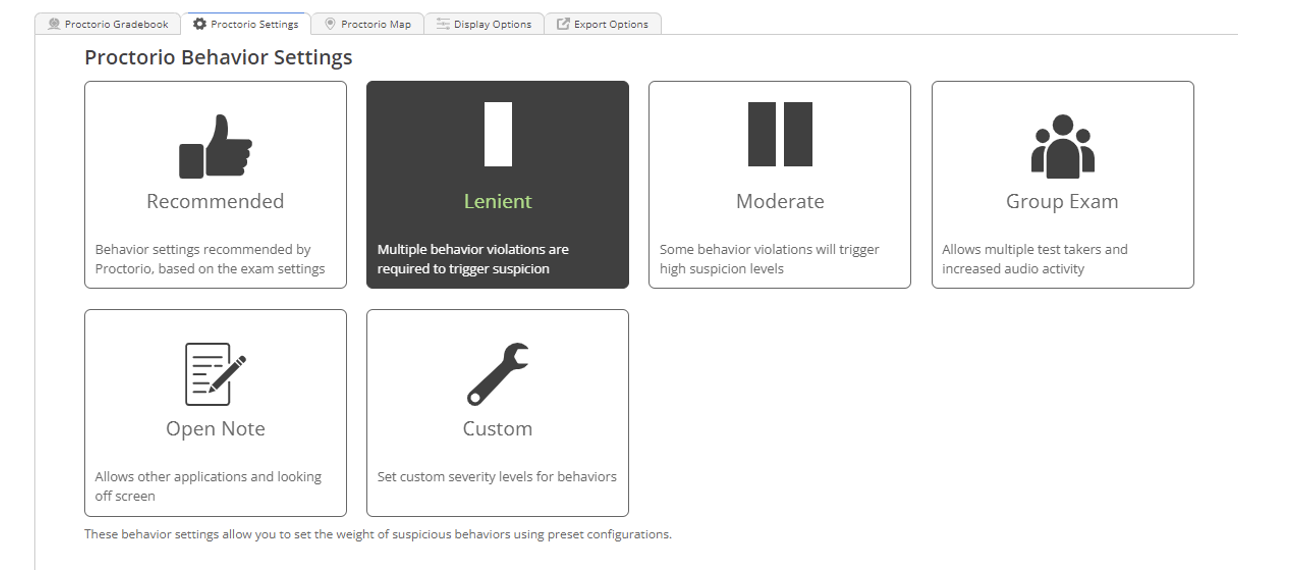Switch to the Display Options tab

tap(484, 24)
